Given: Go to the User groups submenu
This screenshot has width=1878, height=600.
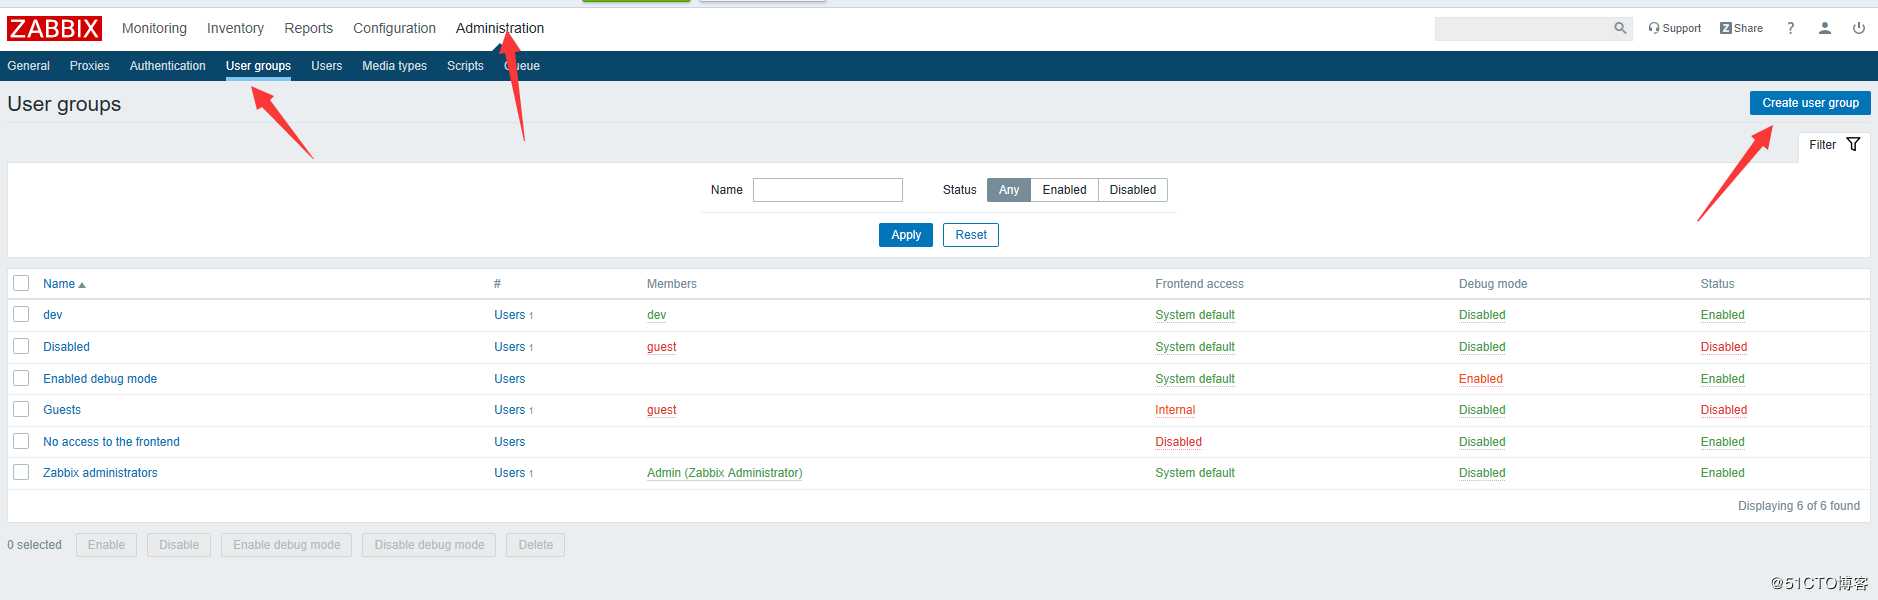Looking at the screenshot, I should coord(258,66).
